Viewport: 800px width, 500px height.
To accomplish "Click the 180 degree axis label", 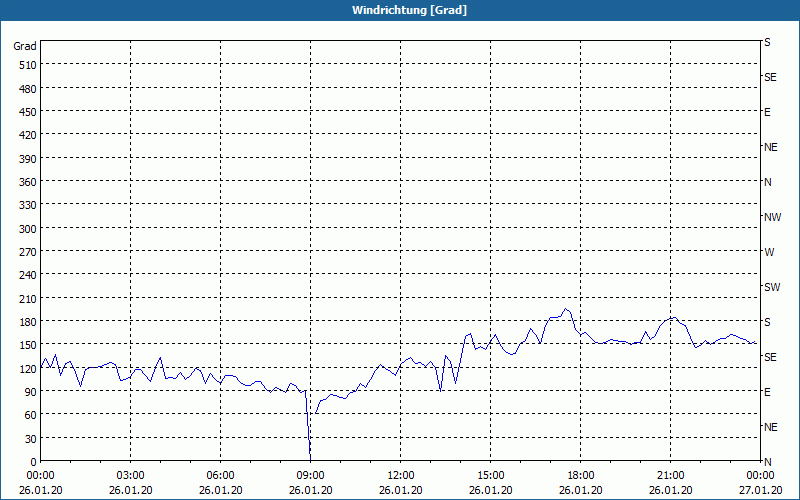I will coord(28,322).
